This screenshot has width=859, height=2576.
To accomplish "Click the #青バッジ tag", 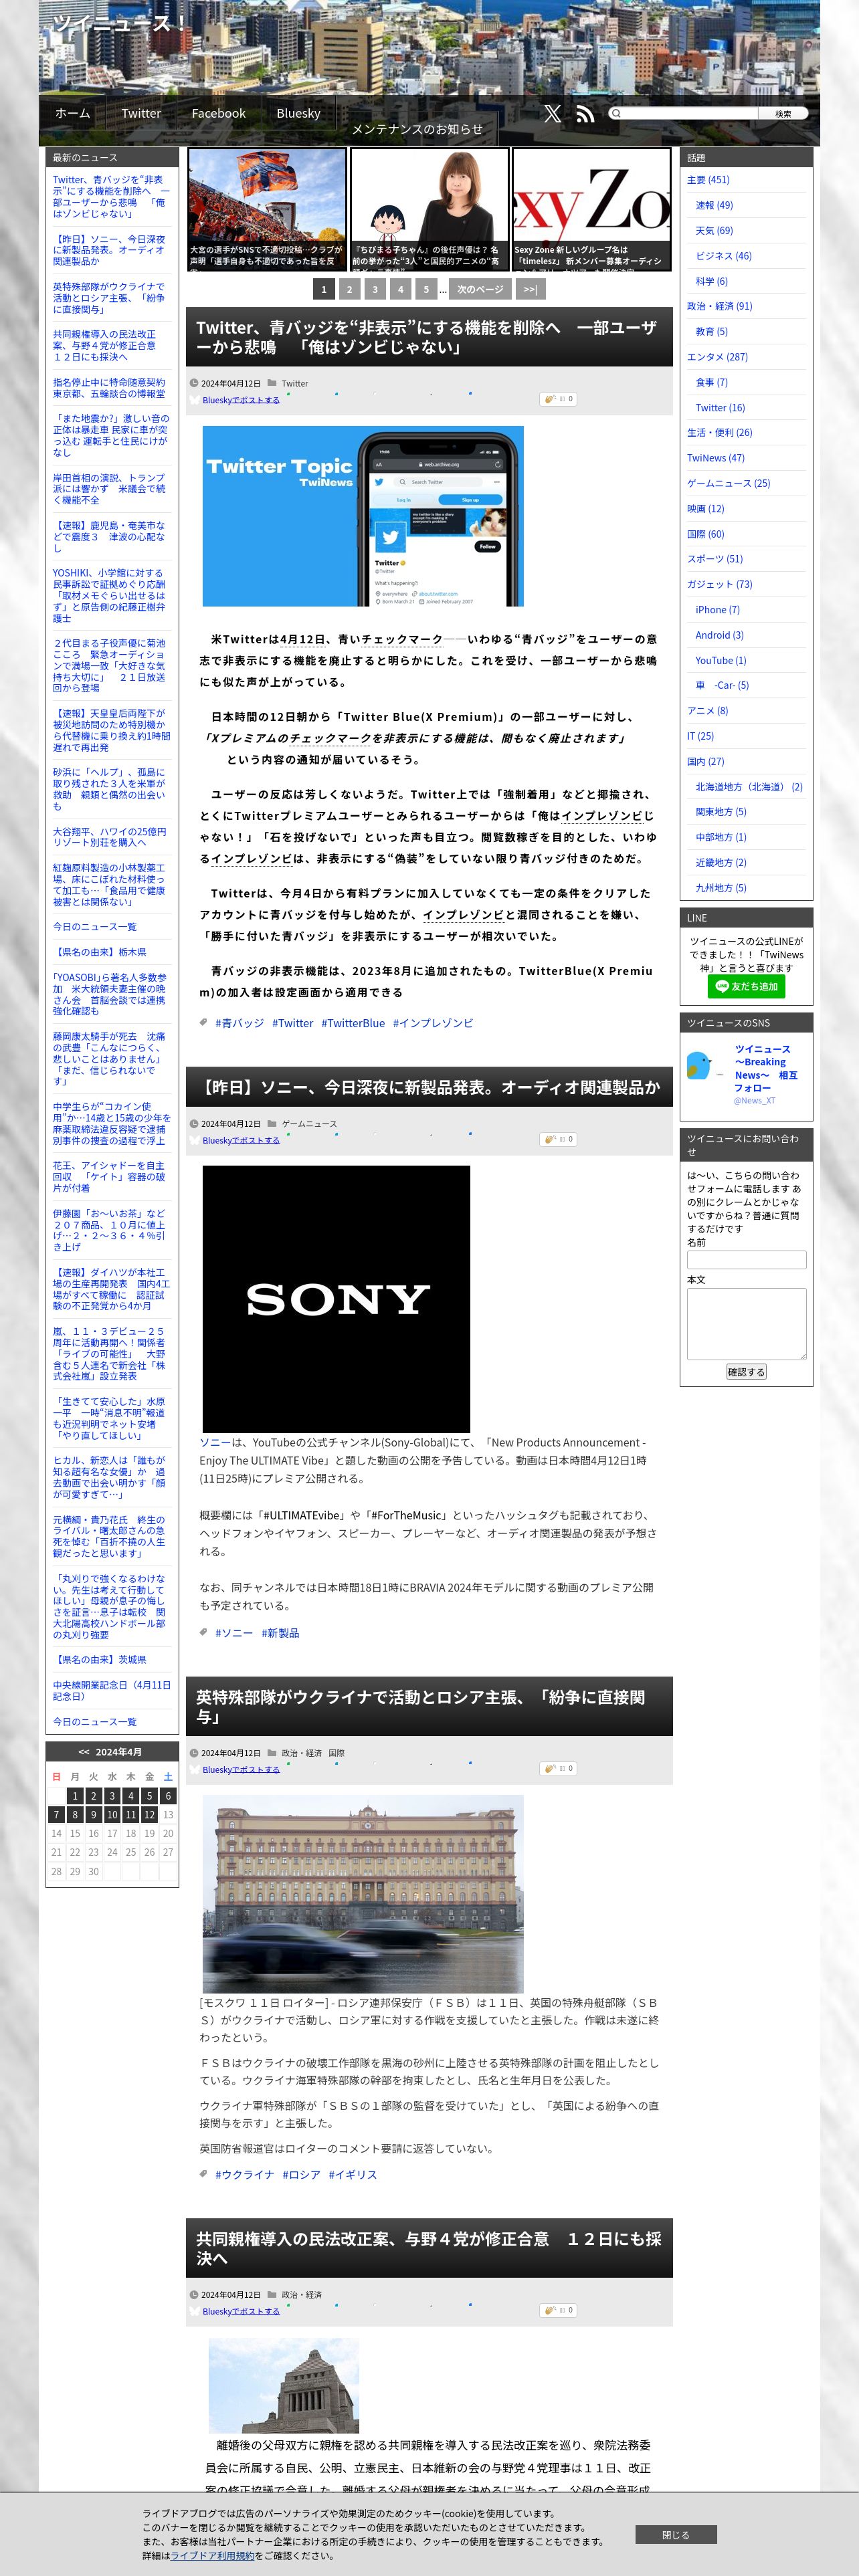I will pyautogui.click(x=239, y=1023).
